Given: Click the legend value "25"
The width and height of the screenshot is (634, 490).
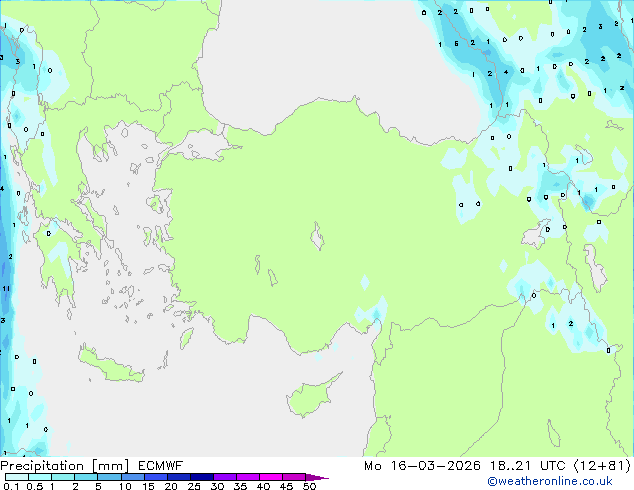Looking at the screenshot, I should [x=194, y=486].
